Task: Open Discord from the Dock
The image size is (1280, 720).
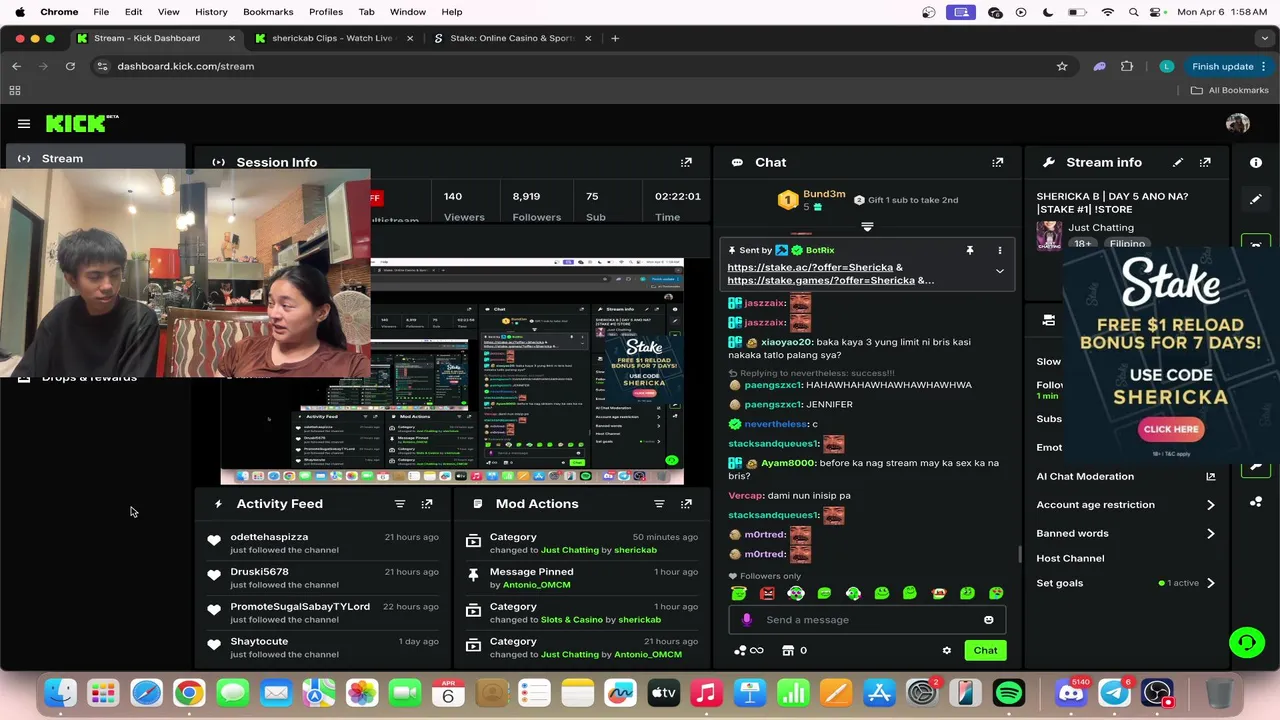Action: 1070,693
